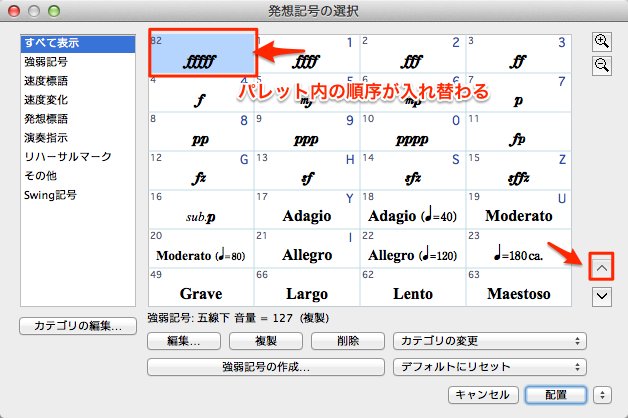Select the pp dynamic cell
Viewport: 628px width, 418px height.
201,131
